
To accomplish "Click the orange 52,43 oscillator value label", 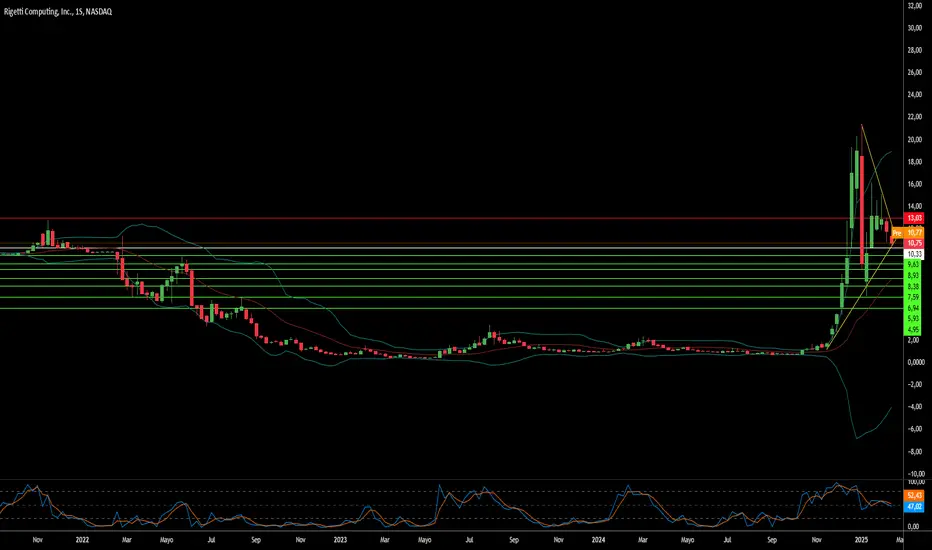I will (913, 495).
